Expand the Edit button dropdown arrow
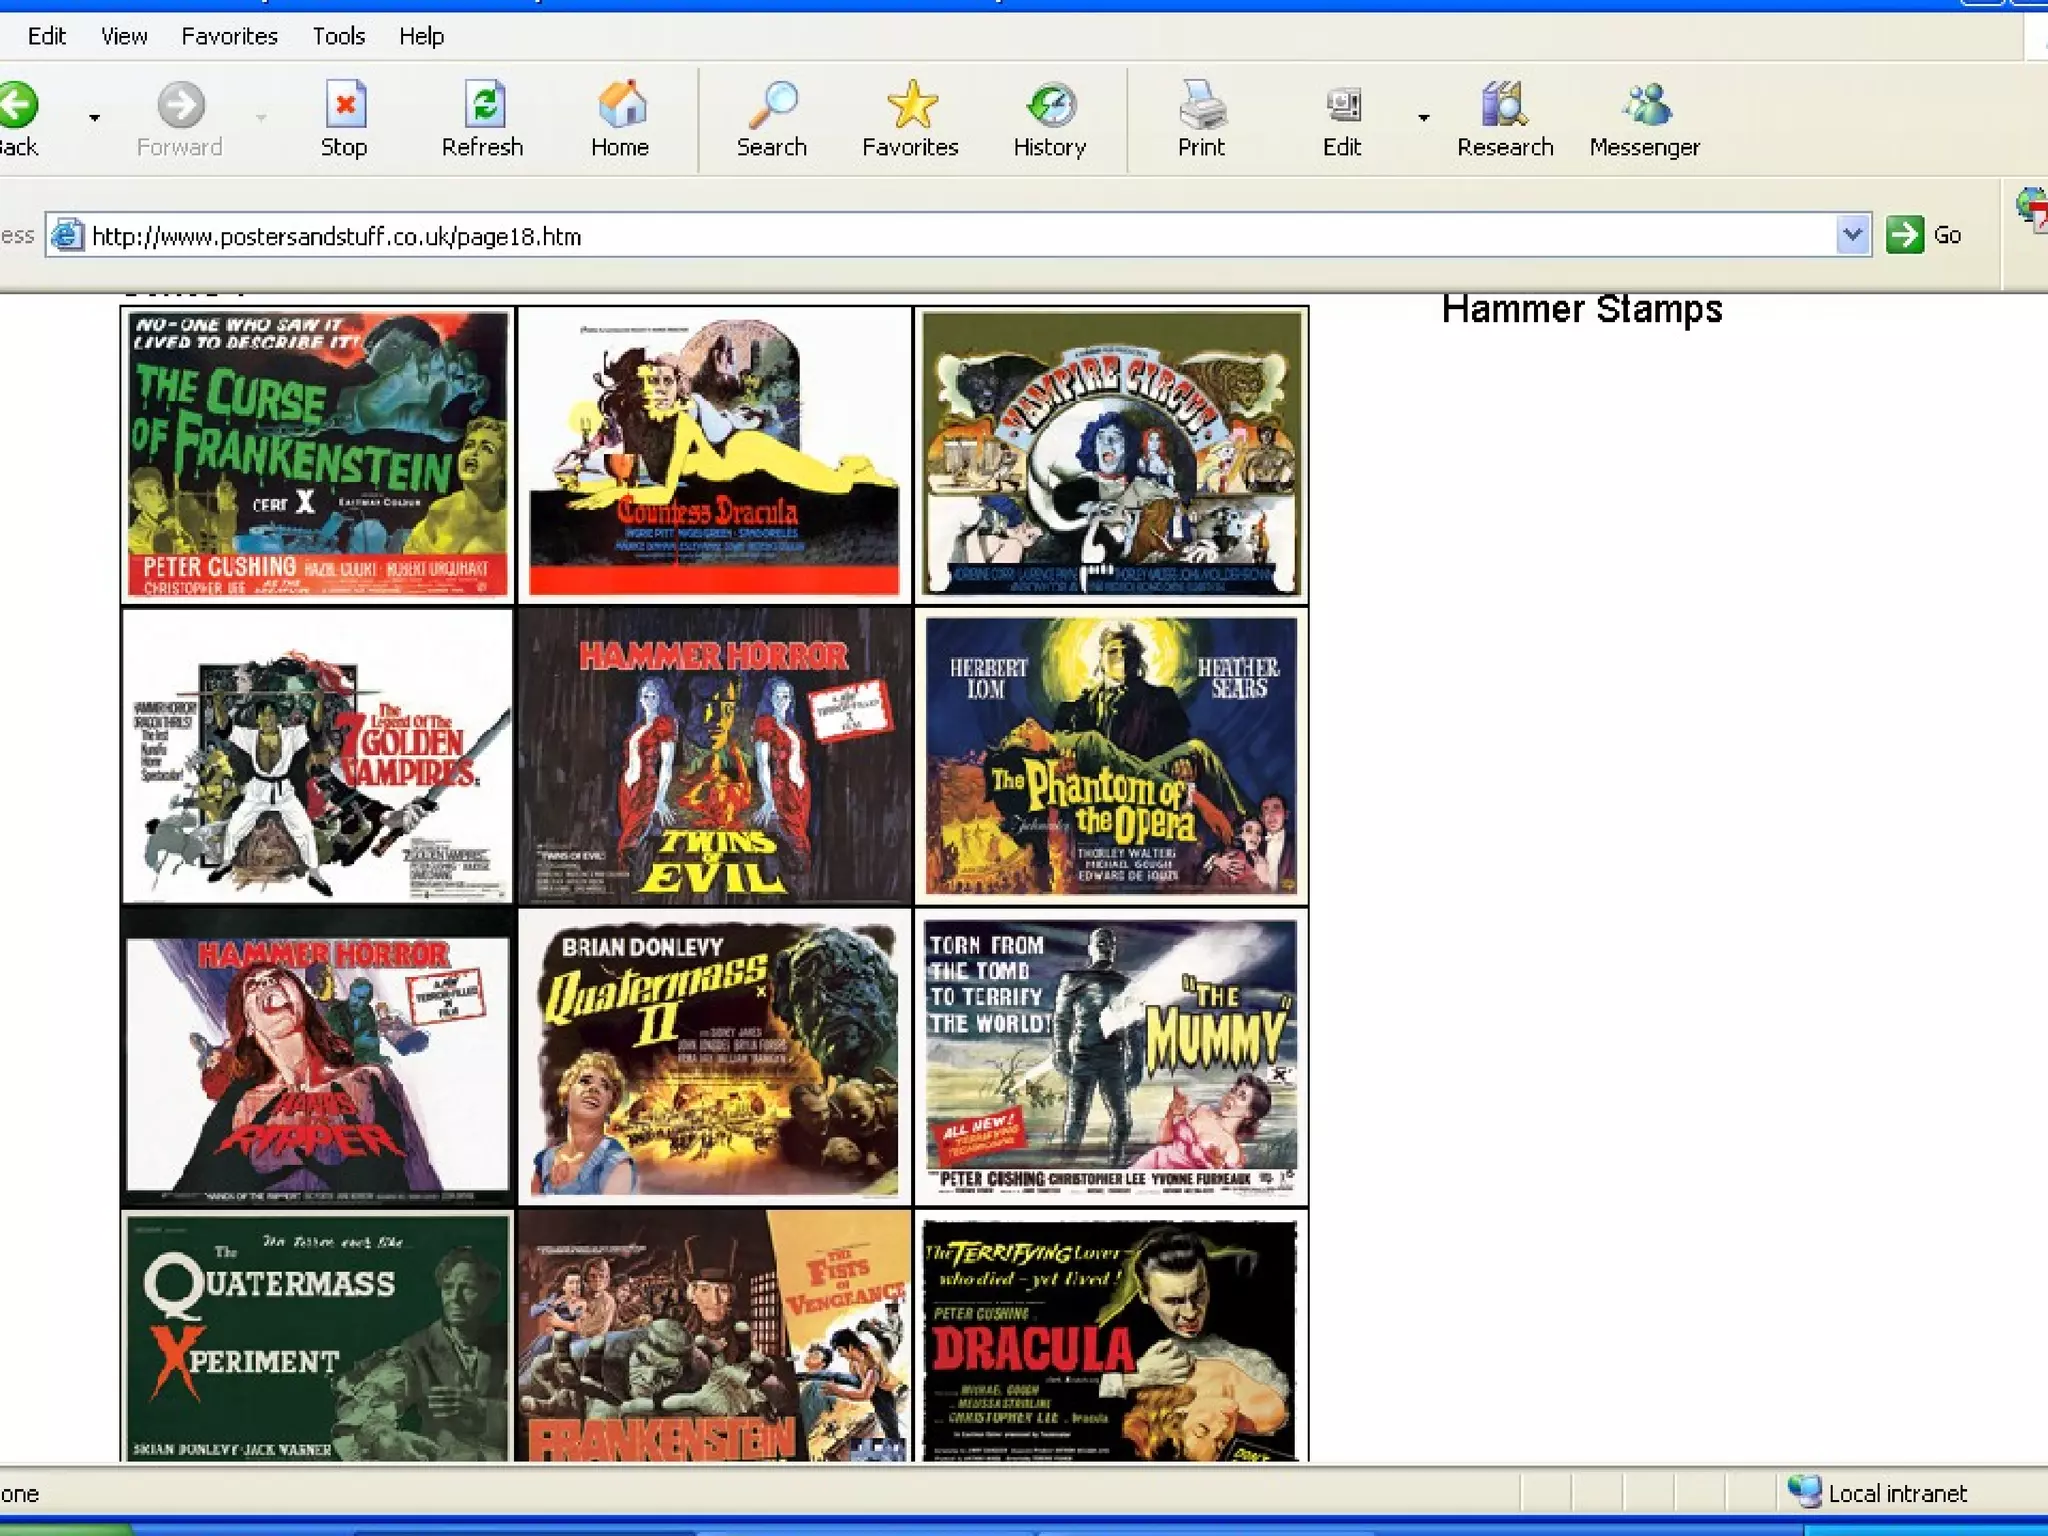2048x1536 pixels. [x=1423, y=118]
